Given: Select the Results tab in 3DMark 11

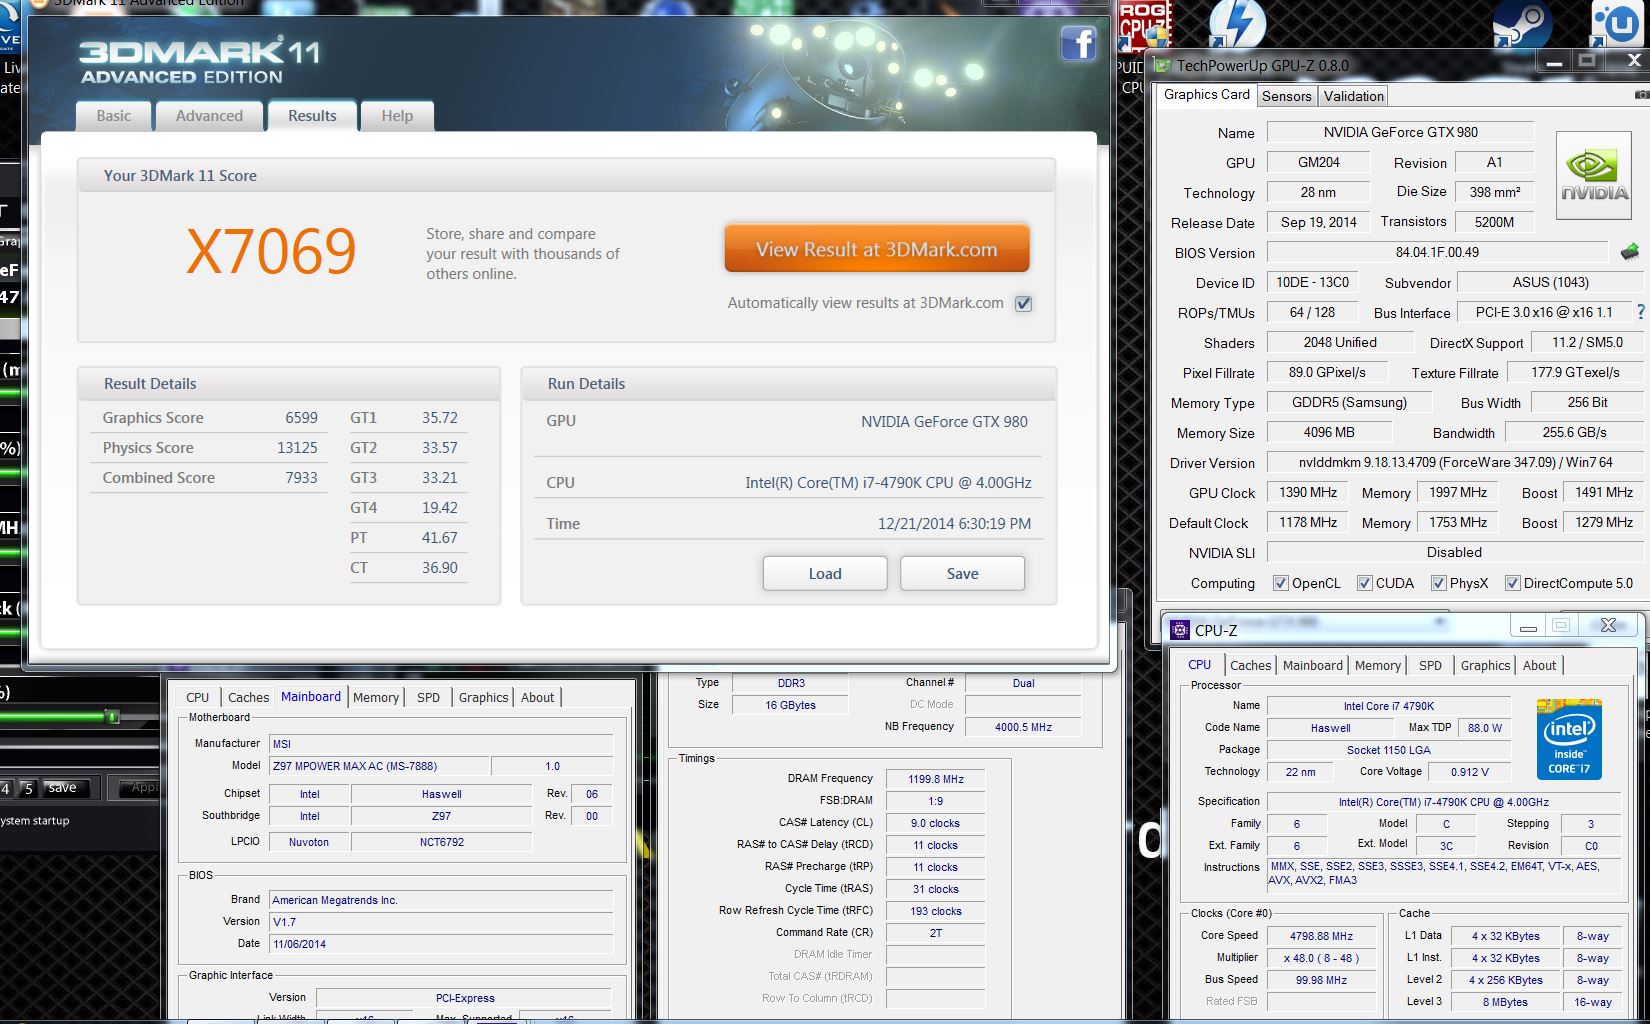Looking at the screenshot, I should click(x=312, y=115).
